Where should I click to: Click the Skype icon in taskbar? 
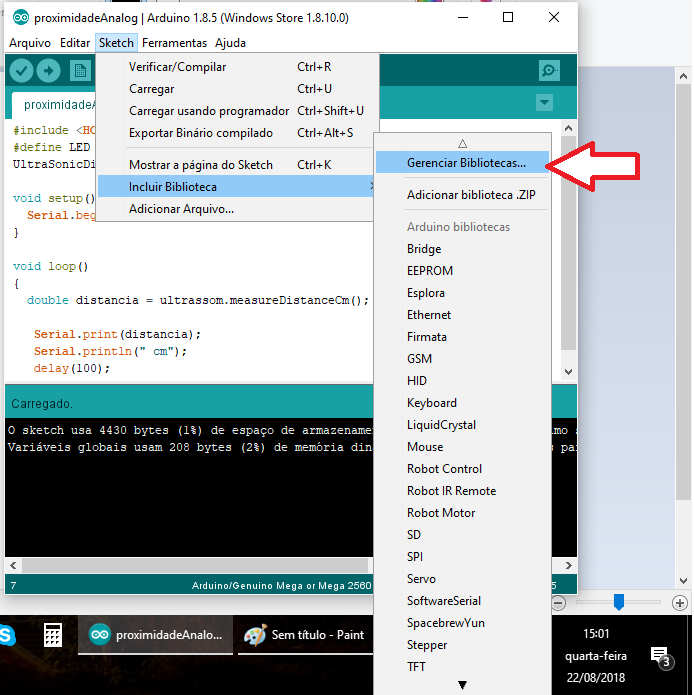7,635
